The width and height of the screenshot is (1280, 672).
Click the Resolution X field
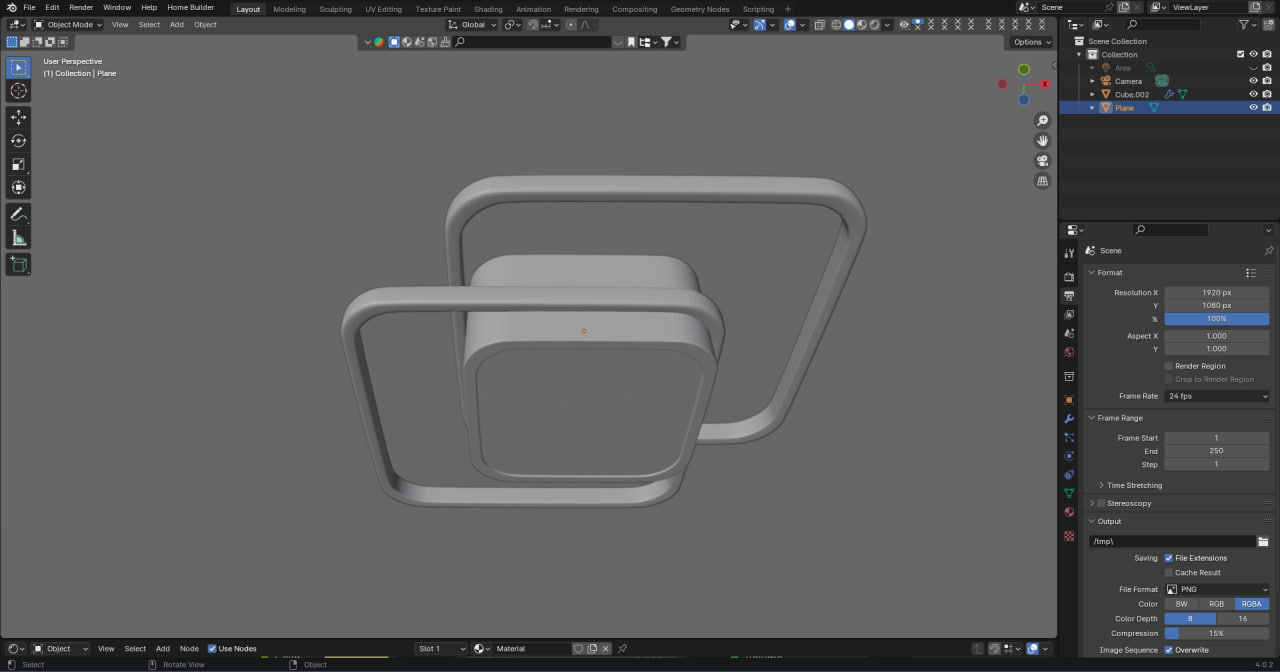click(1217, 293)
